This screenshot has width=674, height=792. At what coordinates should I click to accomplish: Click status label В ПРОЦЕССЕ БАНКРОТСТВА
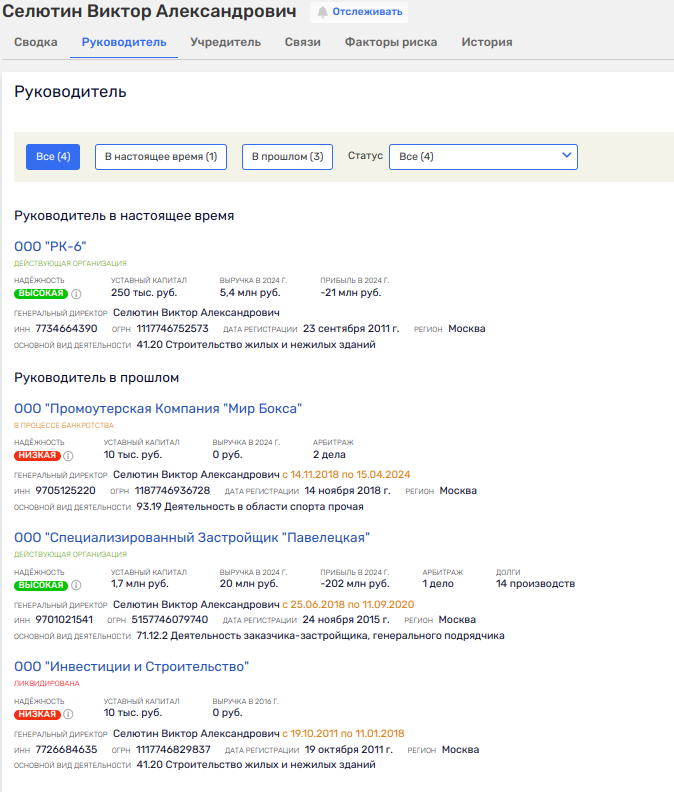(x=64, y=425)
